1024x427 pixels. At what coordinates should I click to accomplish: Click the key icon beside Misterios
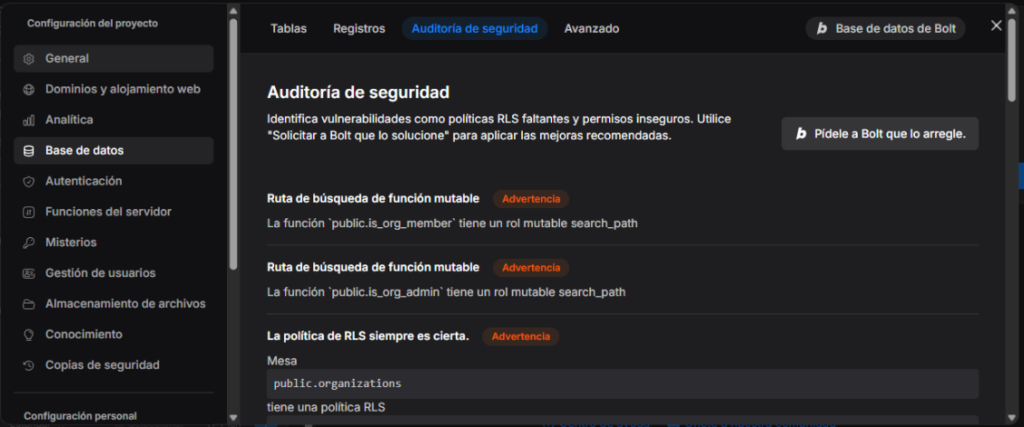click(28, 243)
